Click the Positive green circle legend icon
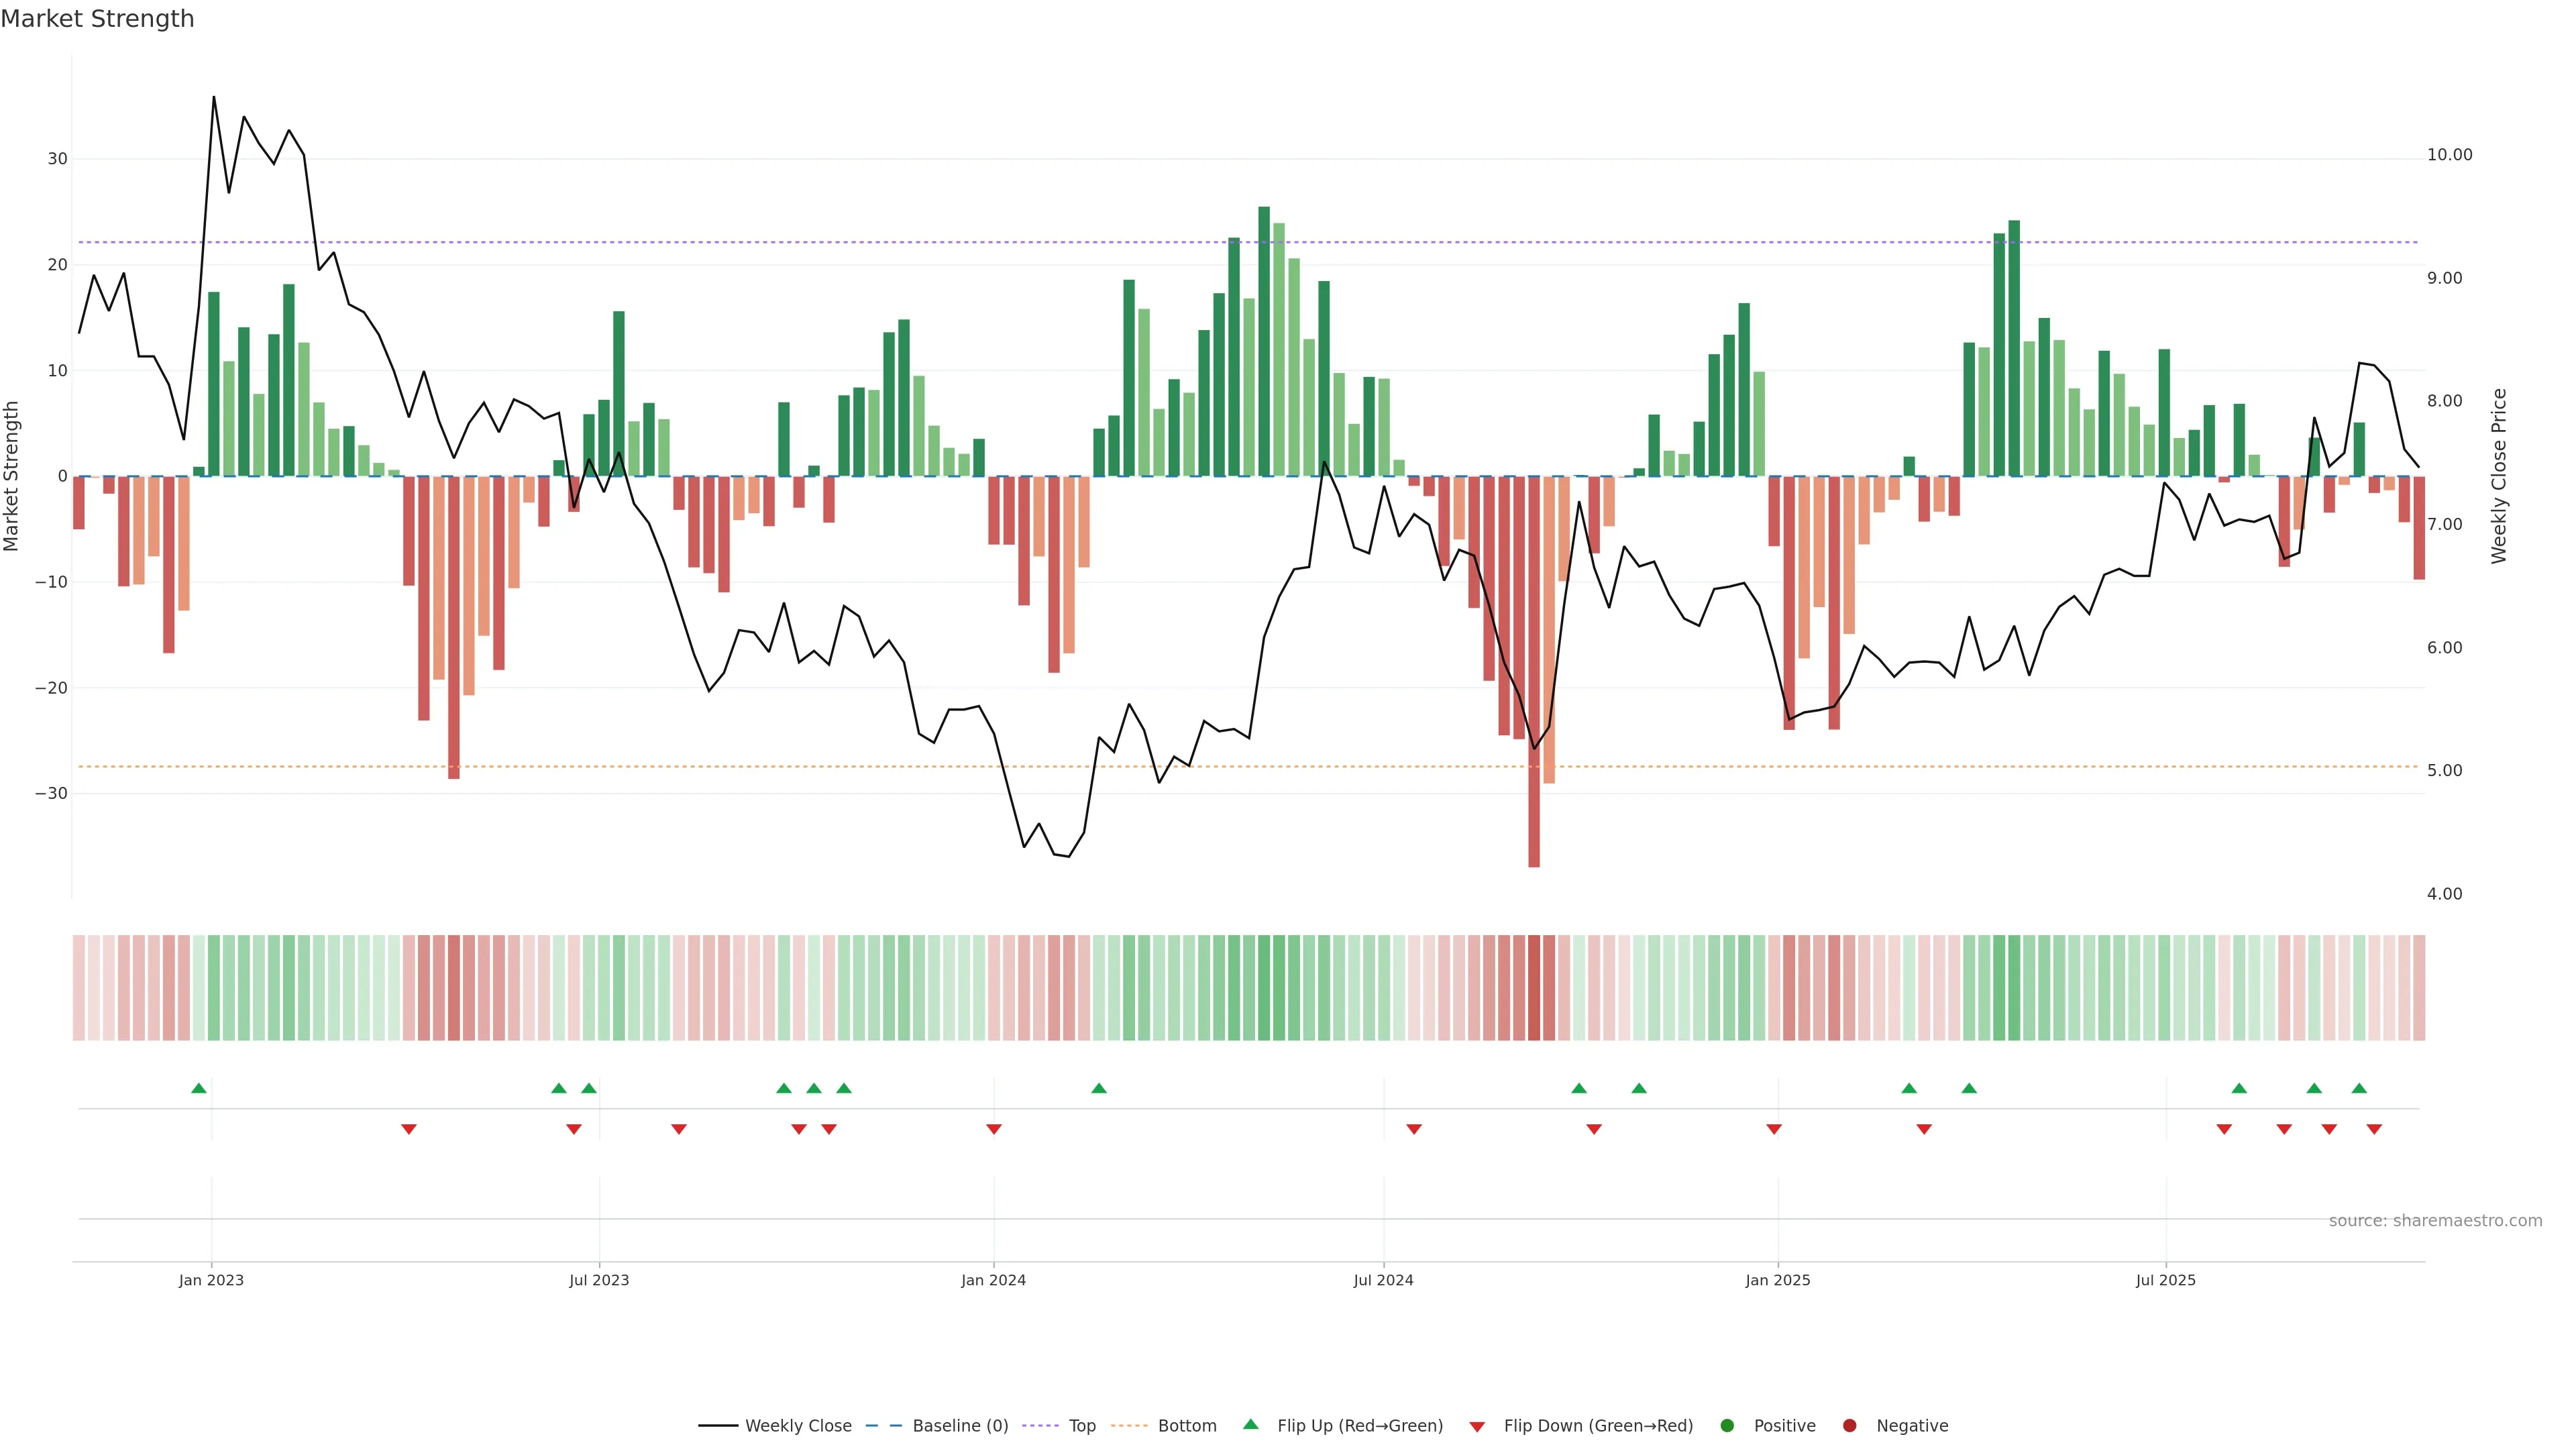2576x1449 pixels. [x=1727, y=1426]
